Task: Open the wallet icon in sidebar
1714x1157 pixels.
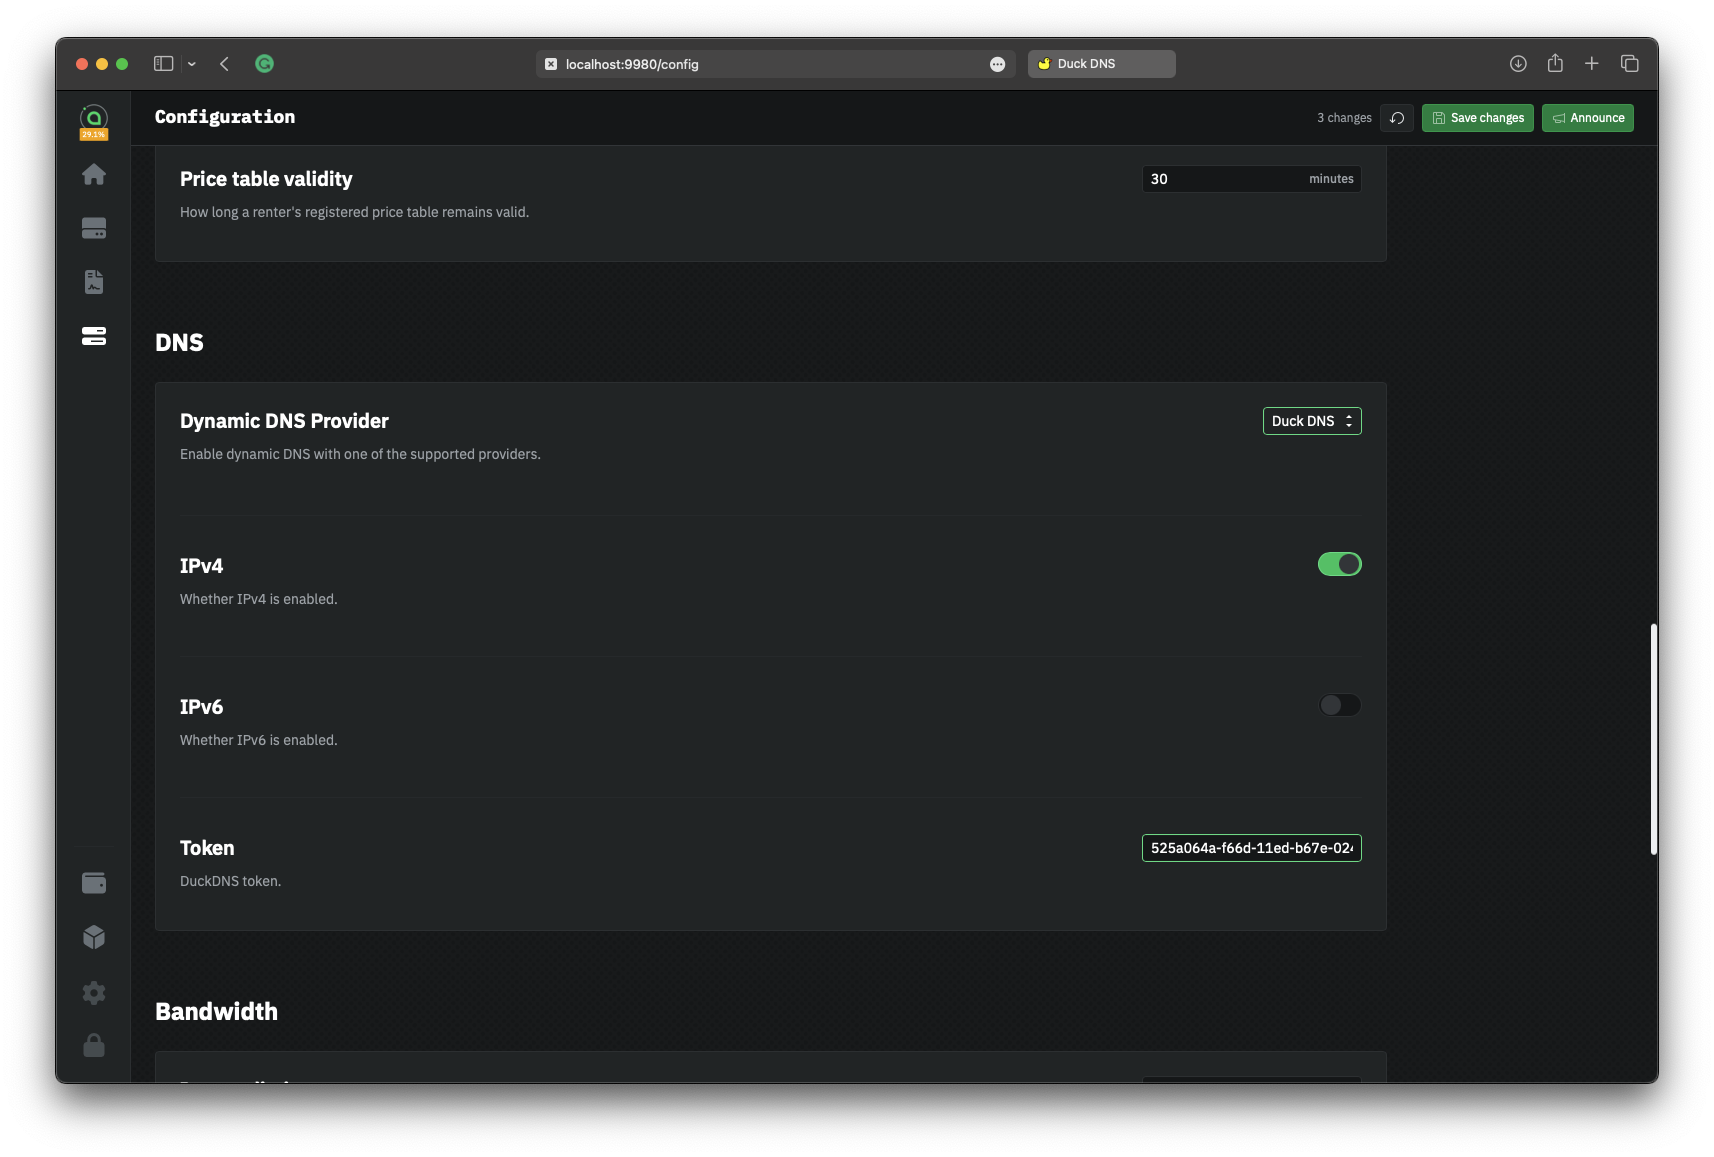Action: pos(94,883)
